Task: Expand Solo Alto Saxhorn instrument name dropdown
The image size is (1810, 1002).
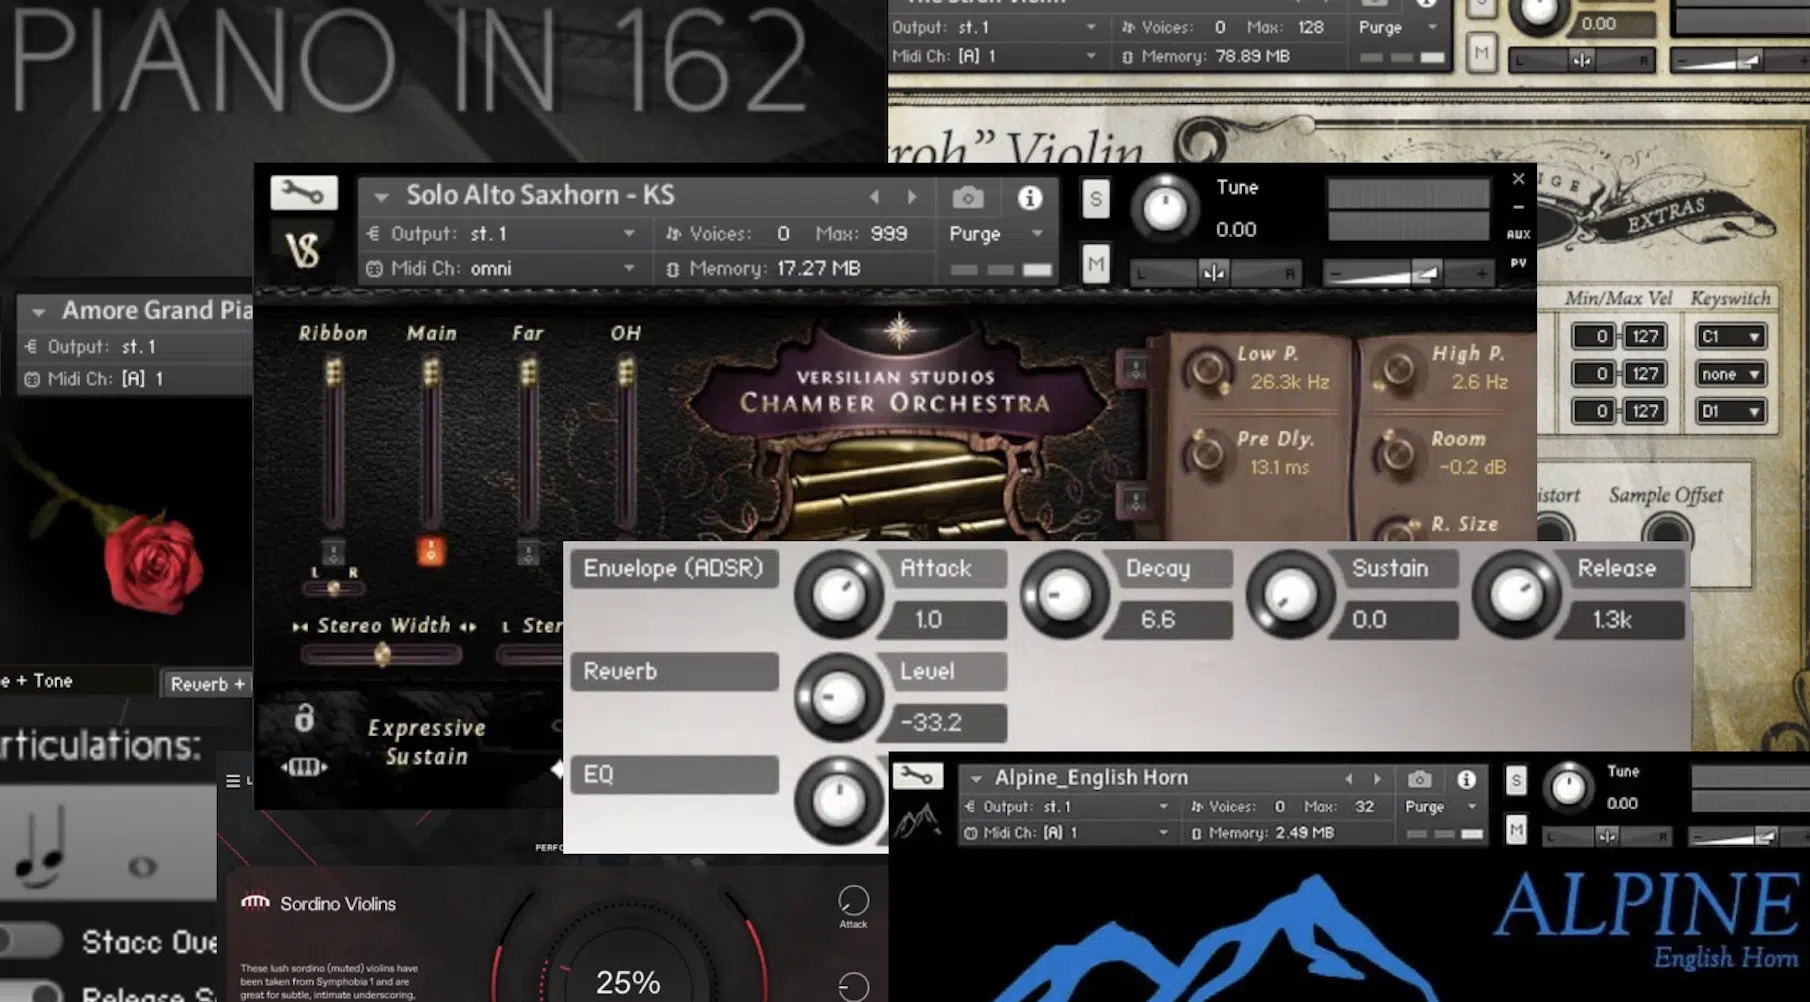Action: 381,198
